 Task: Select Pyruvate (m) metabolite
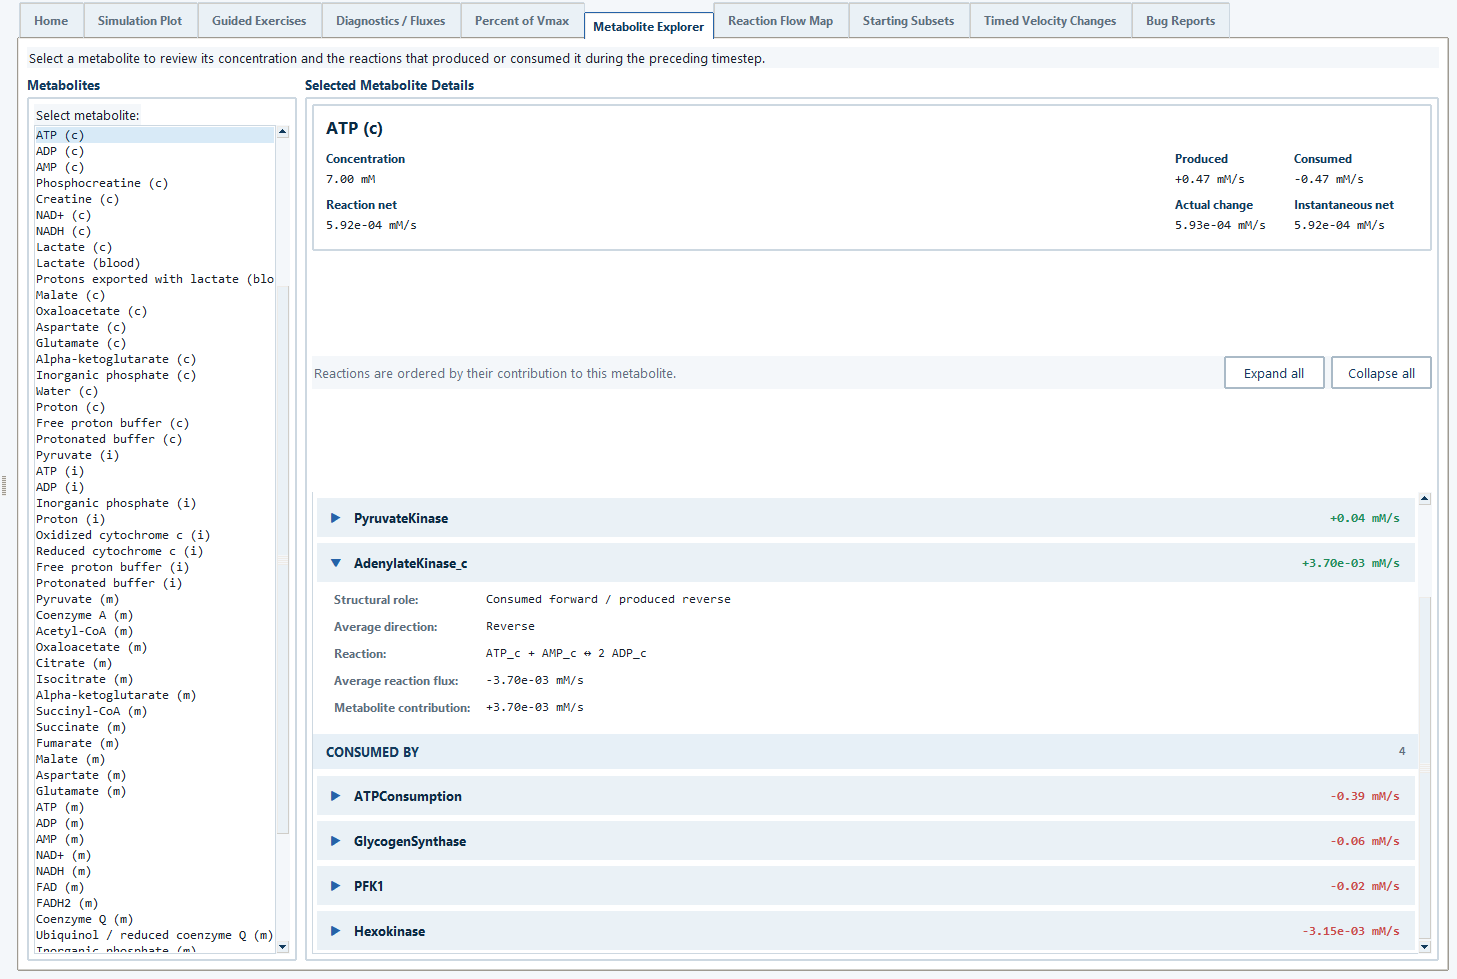click(x=154, y=599)
